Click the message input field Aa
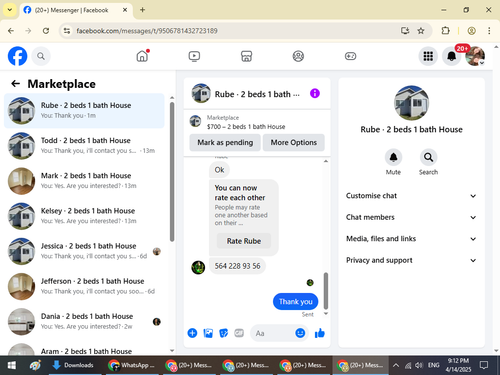500x375 pixels. click(273, 333)
